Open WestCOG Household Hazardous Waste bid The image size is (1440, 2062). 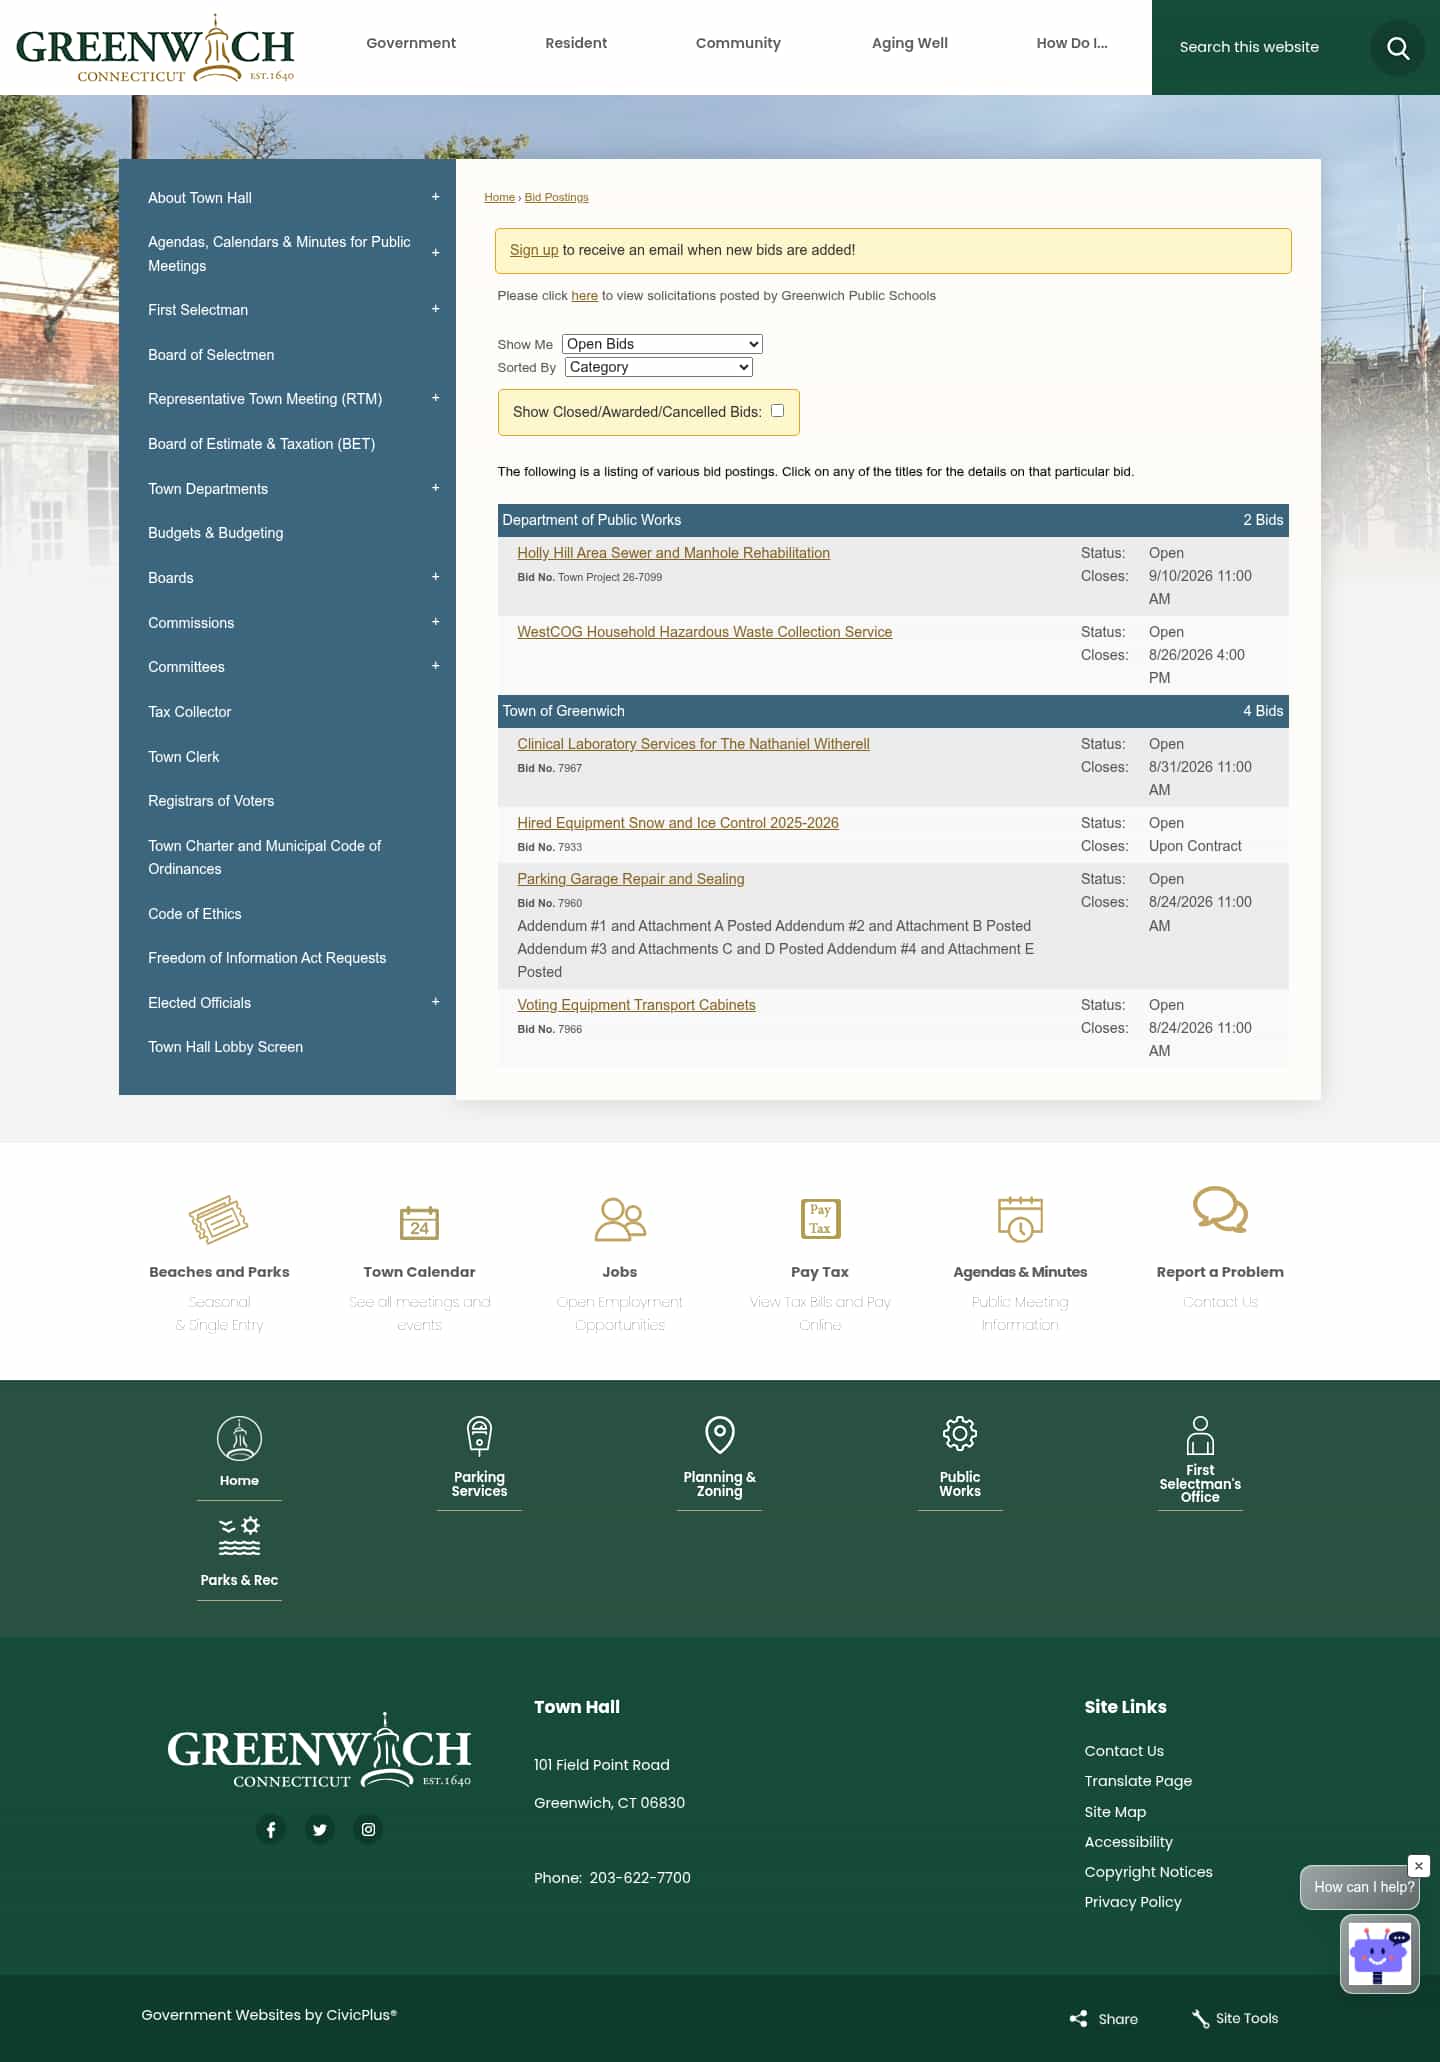704,632
